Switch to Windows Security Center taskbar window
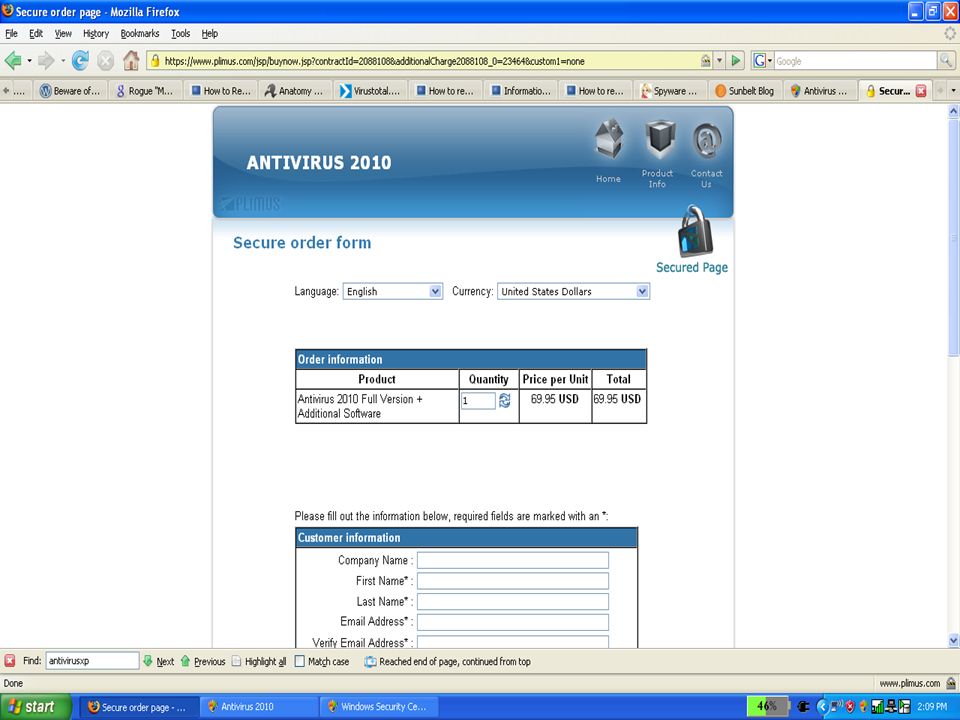The width and height of the screenshot is (960, 720). [x=380, y=707]
